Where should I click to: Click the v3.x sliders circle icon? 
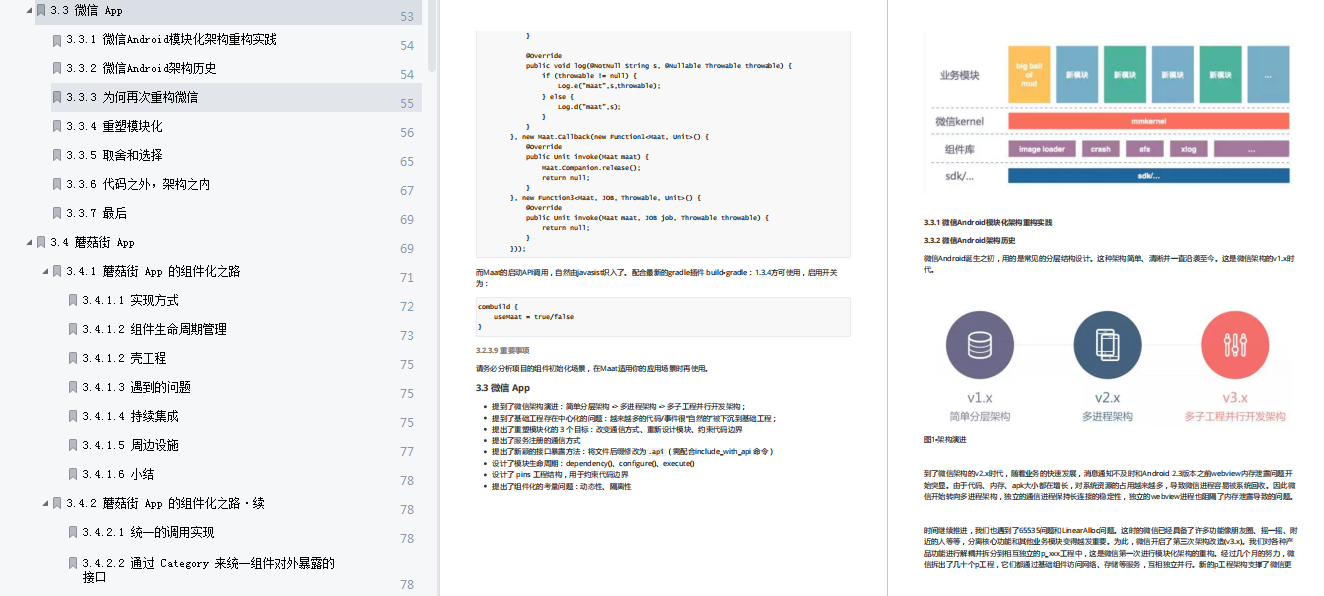[1235, 347]
